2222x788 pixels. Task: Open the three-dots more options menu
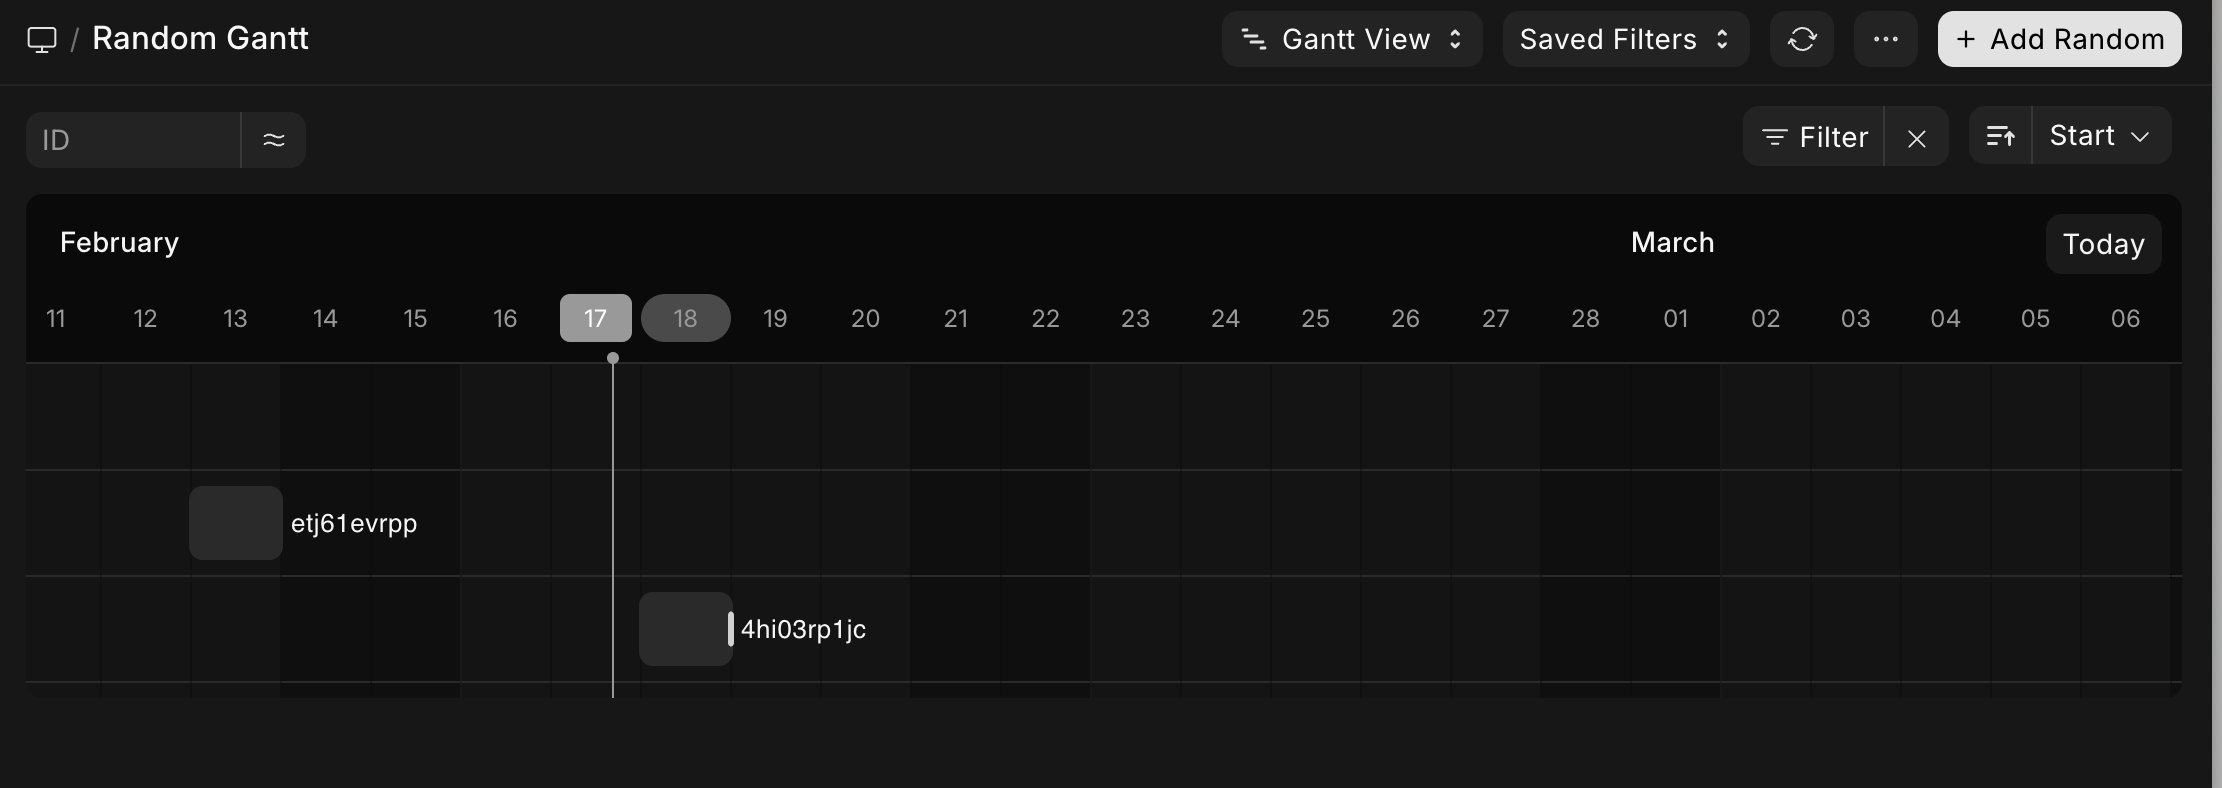[1885, 39]
